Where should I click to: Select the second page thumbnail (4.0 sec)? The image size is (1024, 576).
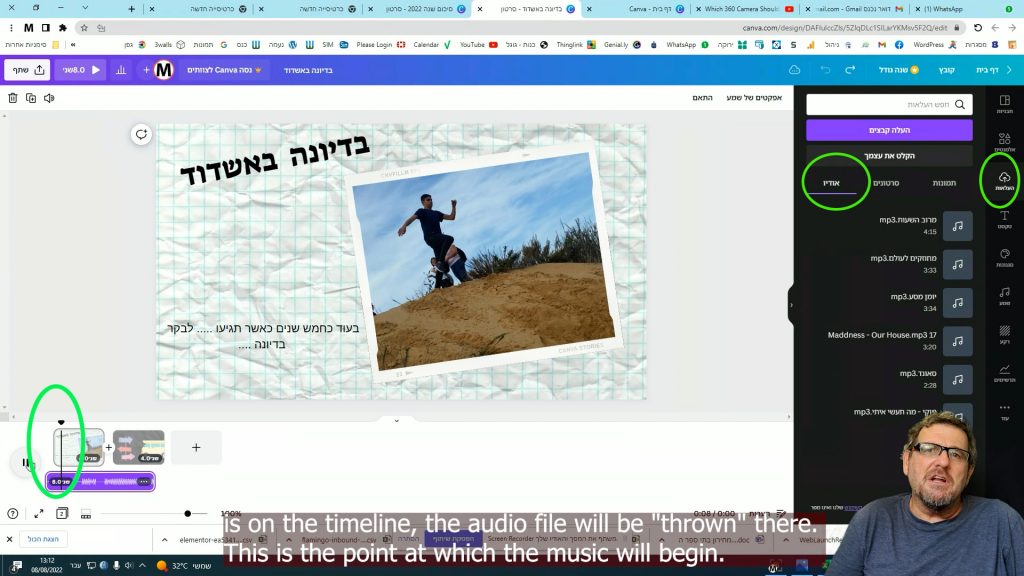pos(138,447)
